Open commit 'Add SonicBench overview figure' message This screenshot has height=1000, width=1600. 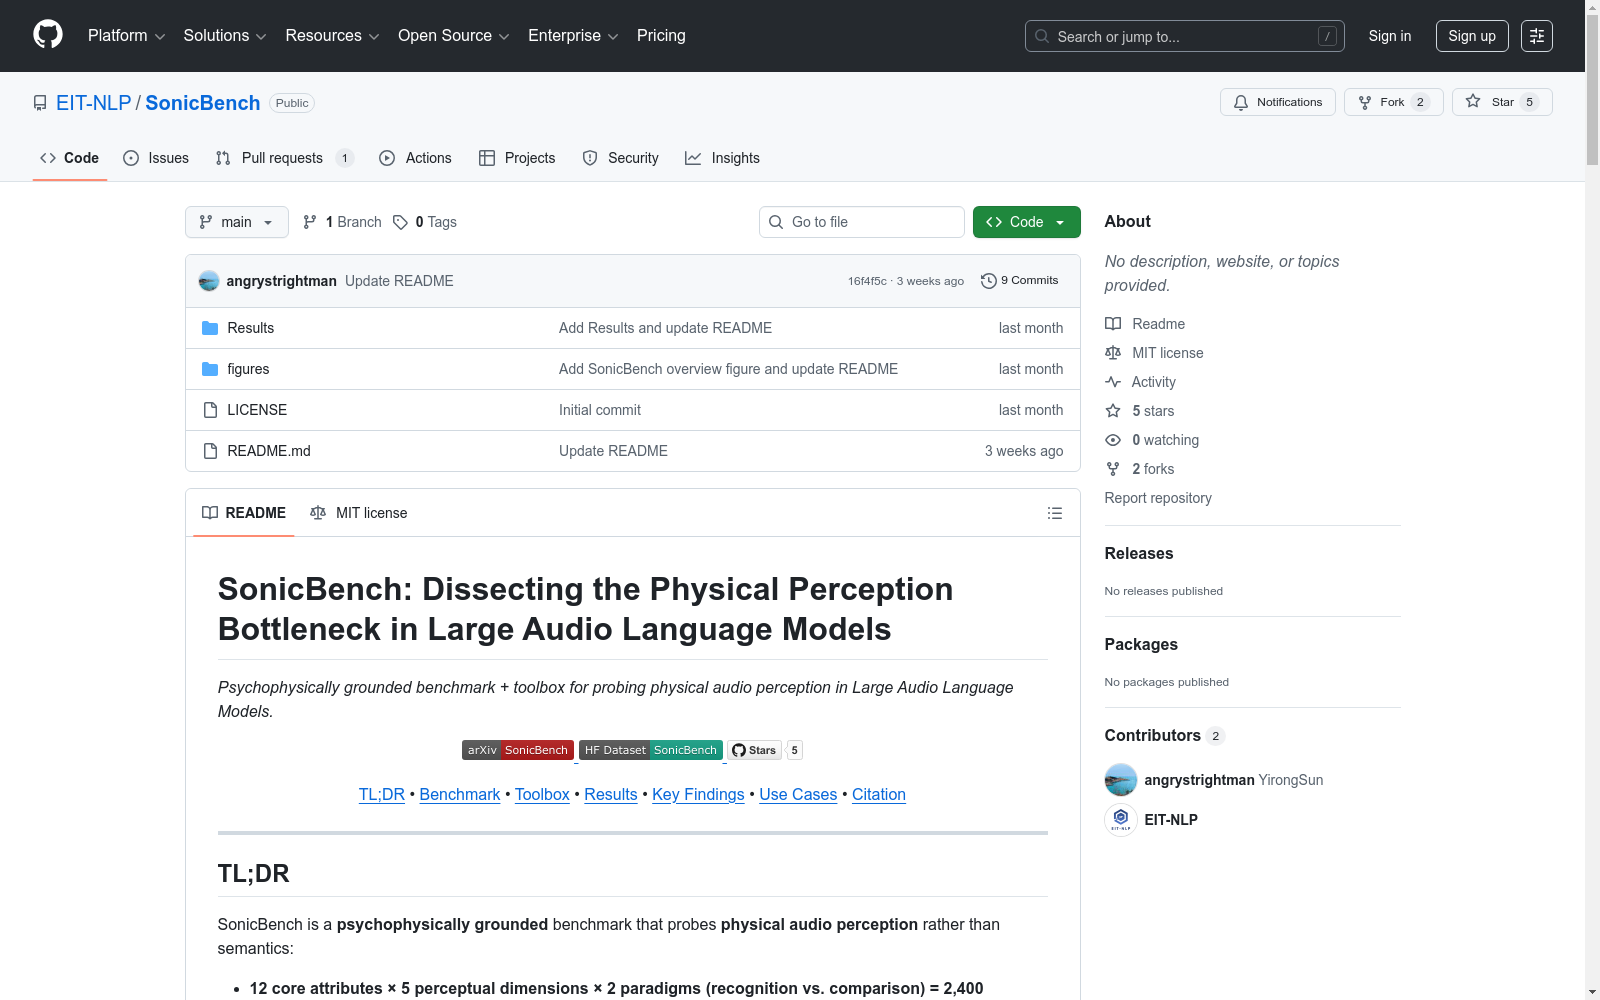coord(728,369)
